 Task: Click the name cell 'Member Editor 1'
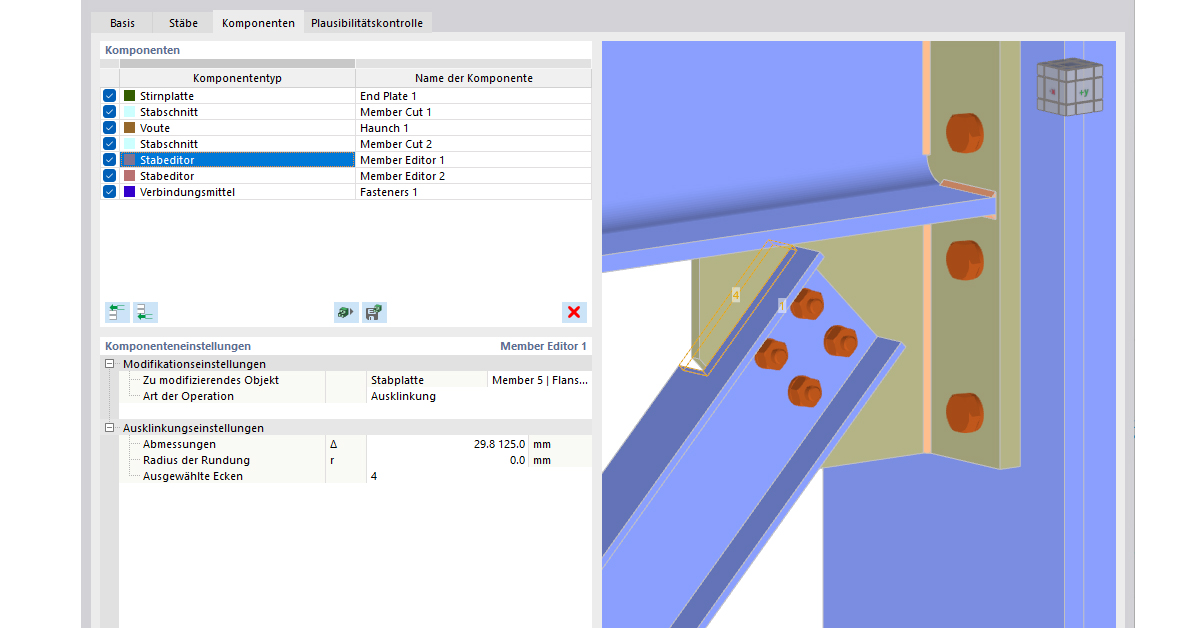click(x=473, y=160)
